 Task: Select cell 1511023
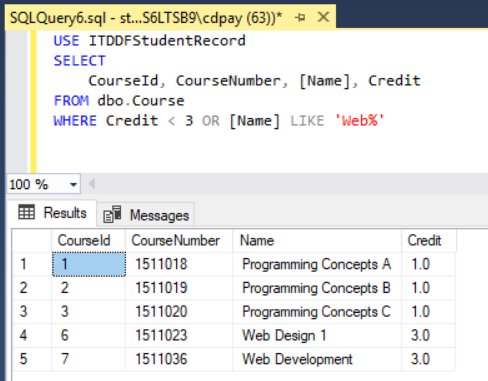tap(179, 335)
